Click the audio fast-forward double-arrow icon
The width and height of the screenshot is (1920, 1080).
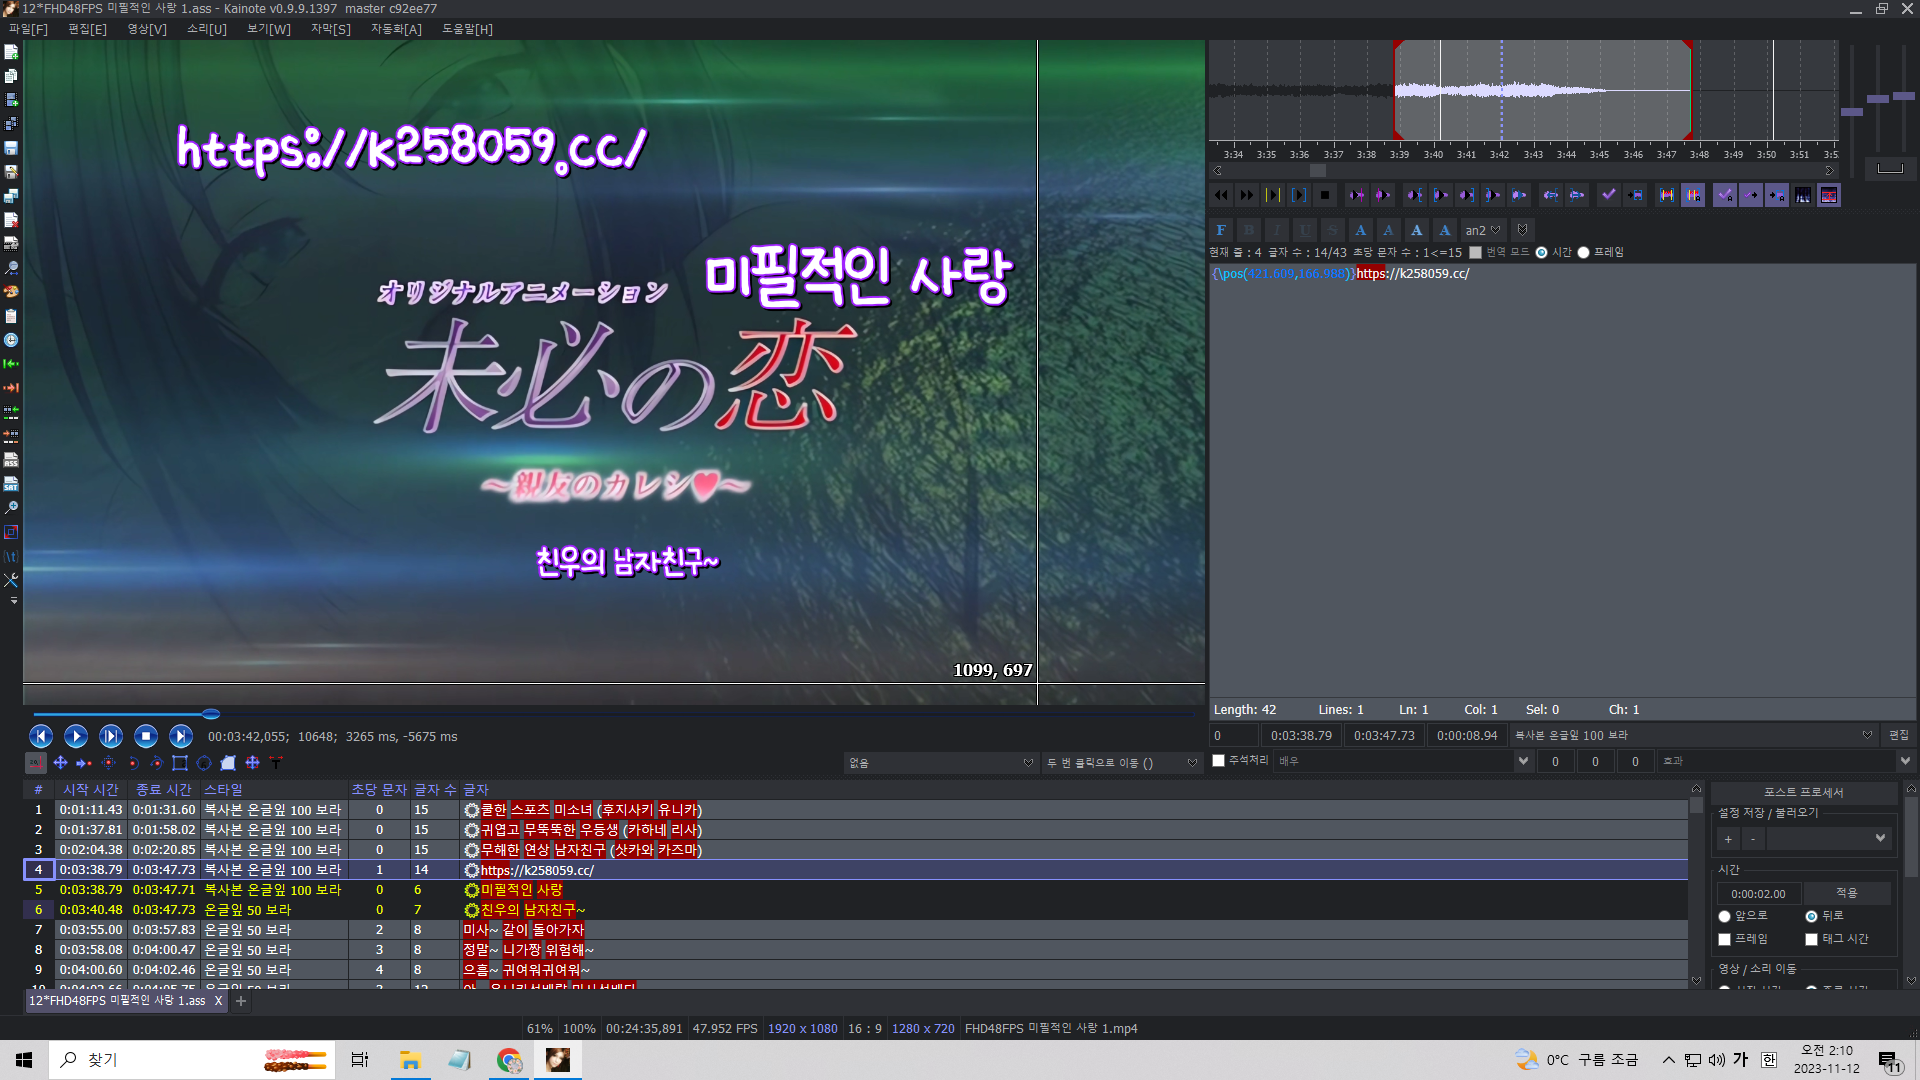(1247, 196)
